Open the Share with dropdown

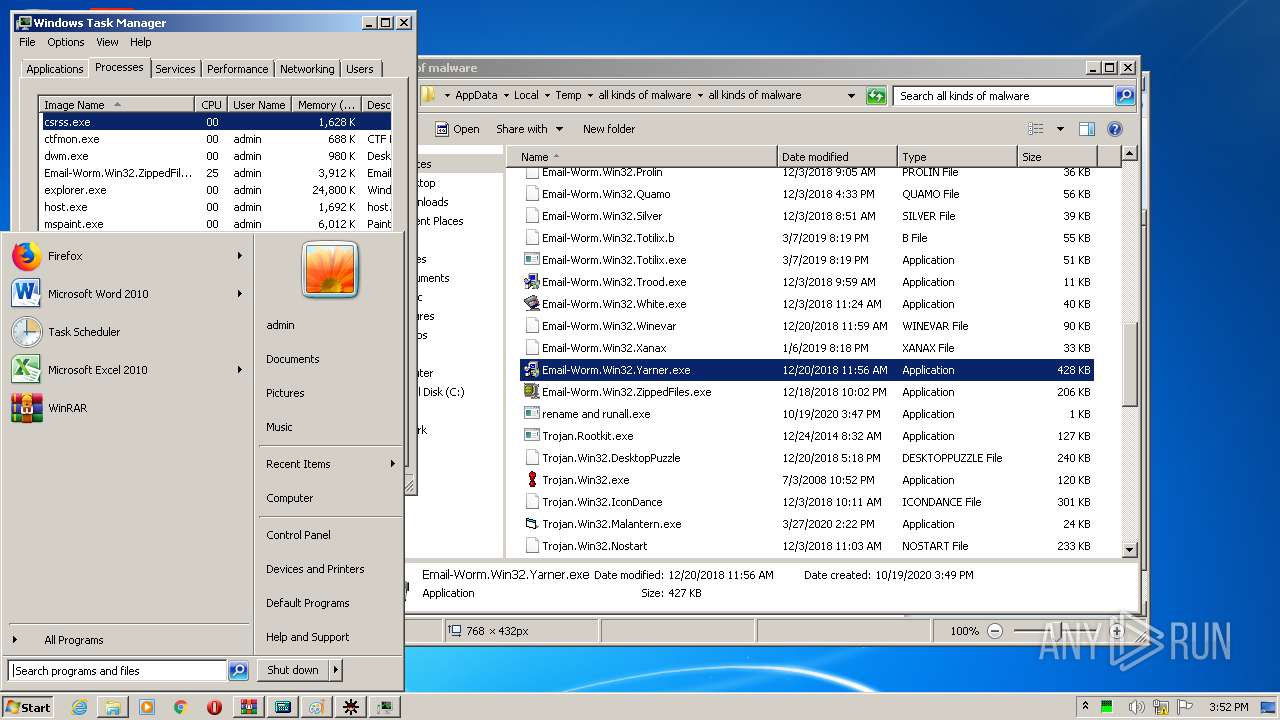pos(530,129)
